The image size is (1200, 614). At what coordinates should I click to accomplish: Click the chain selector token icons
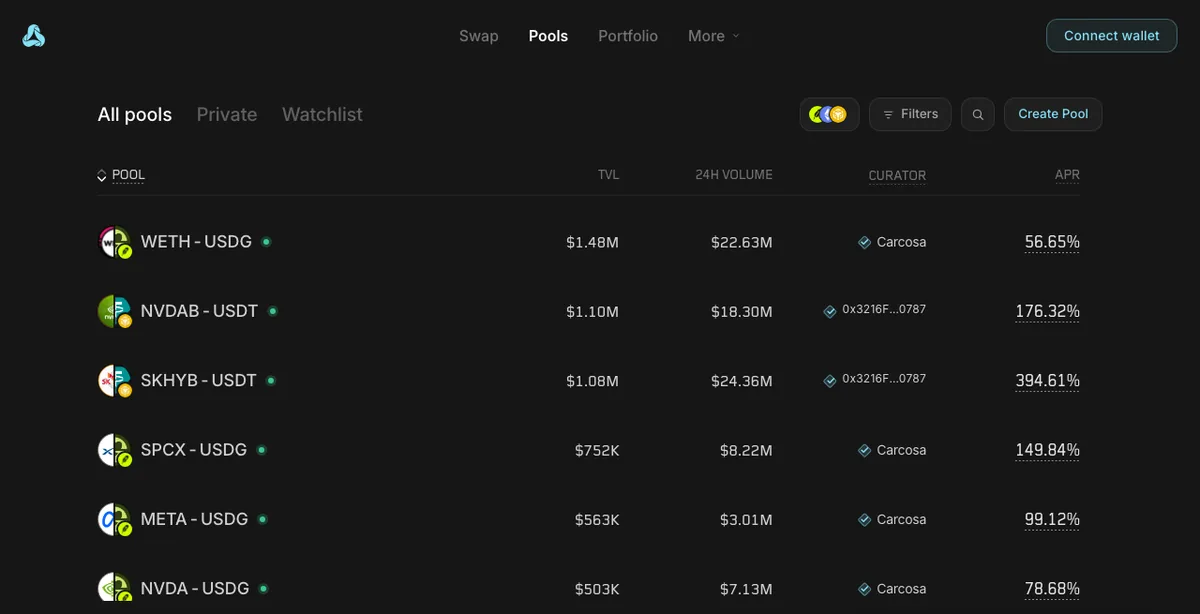tap(829, 115)
